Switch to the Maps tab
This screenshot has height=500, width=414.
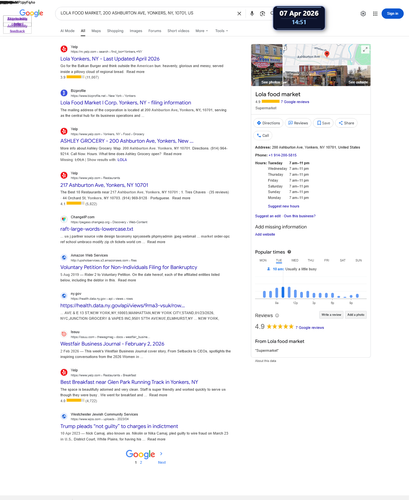(96, 31)
